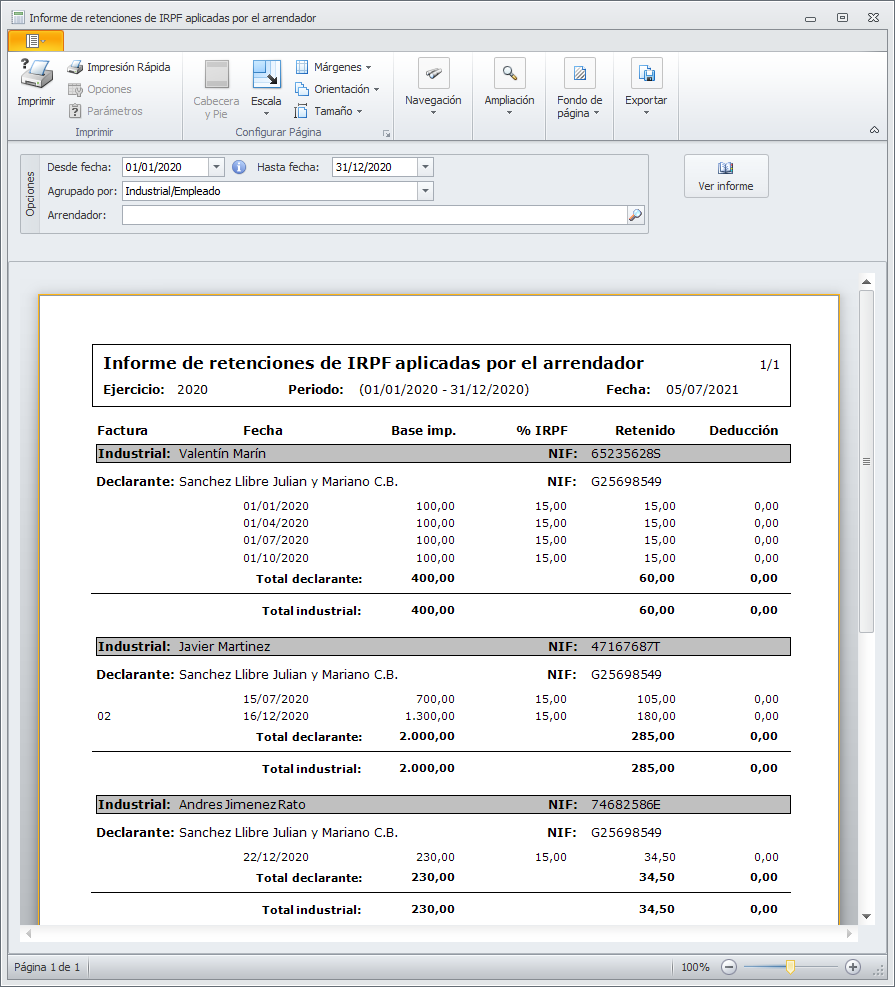Open the Orientación dropdown

coord(337,89)
